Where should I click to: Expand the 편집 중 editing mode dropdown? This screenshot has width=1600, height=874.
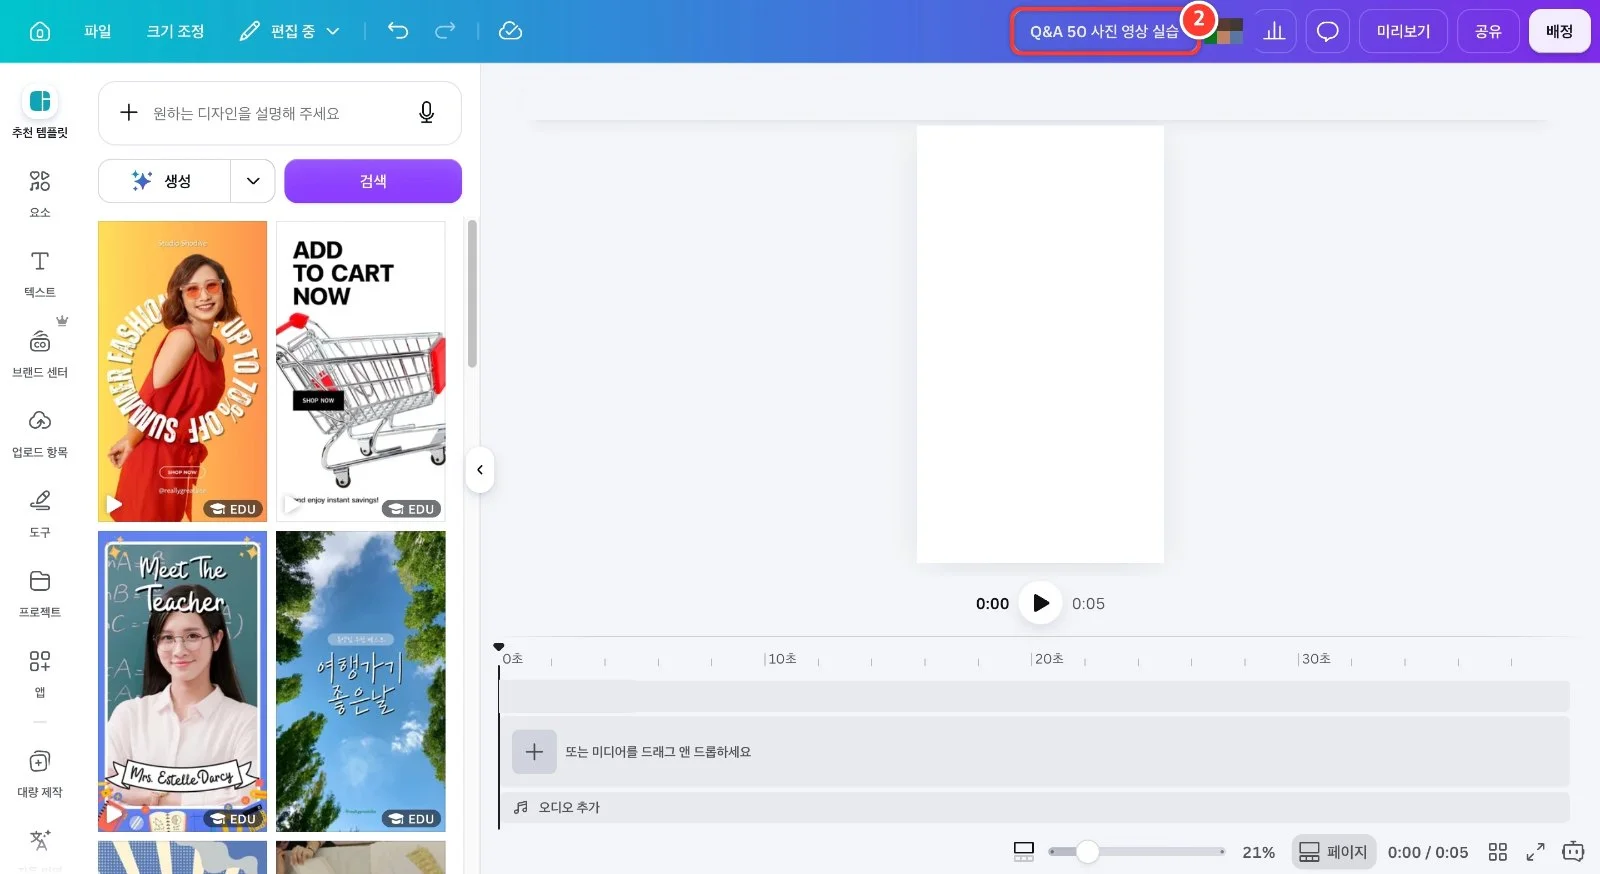tap(290, 31)
